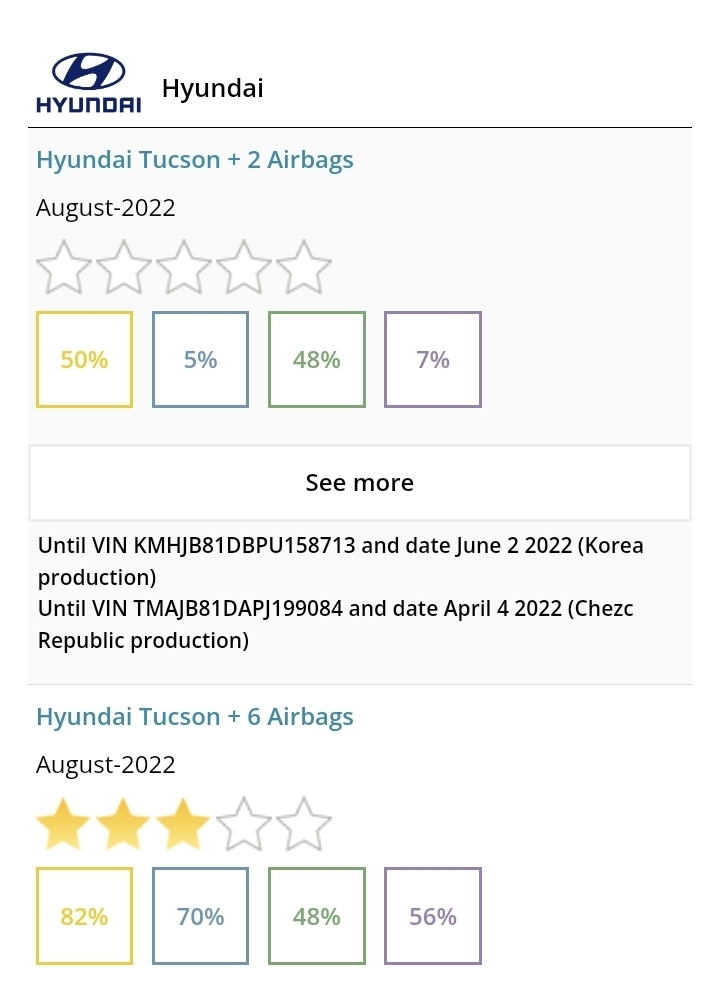Open the Hyundai Tucson + 2 Airbags link
Viewport: 720px width, 993px height.
tap(194, 160)
